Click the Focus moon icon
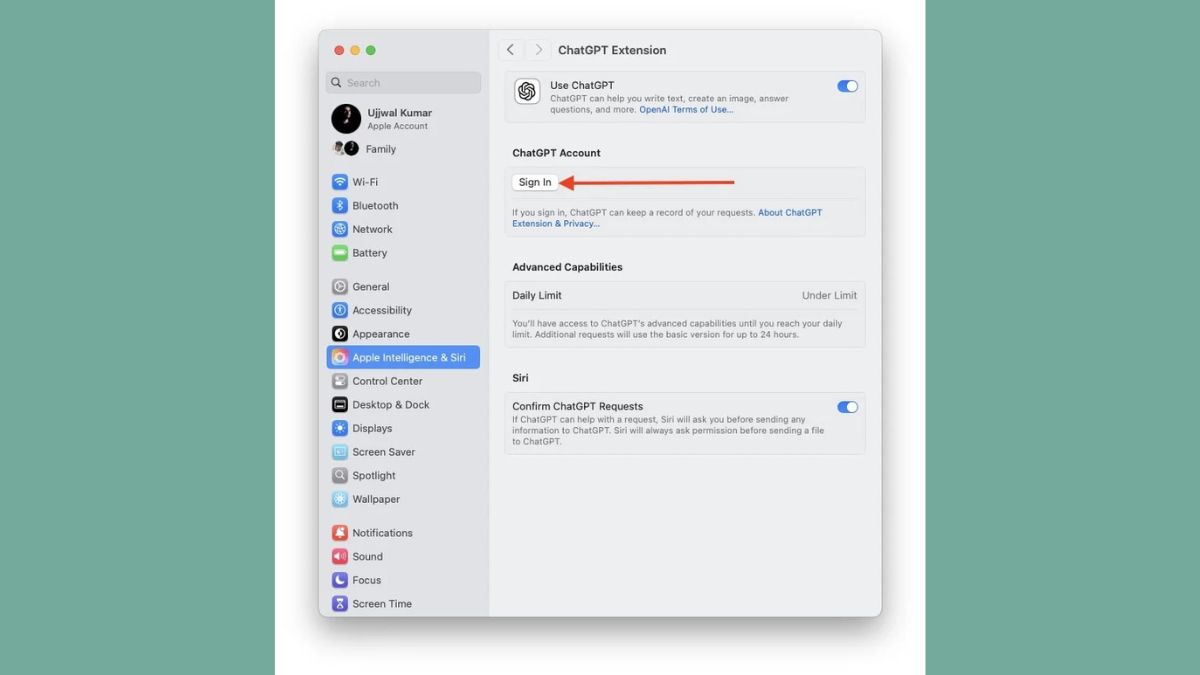1200x675 pixels. (340, 580)
